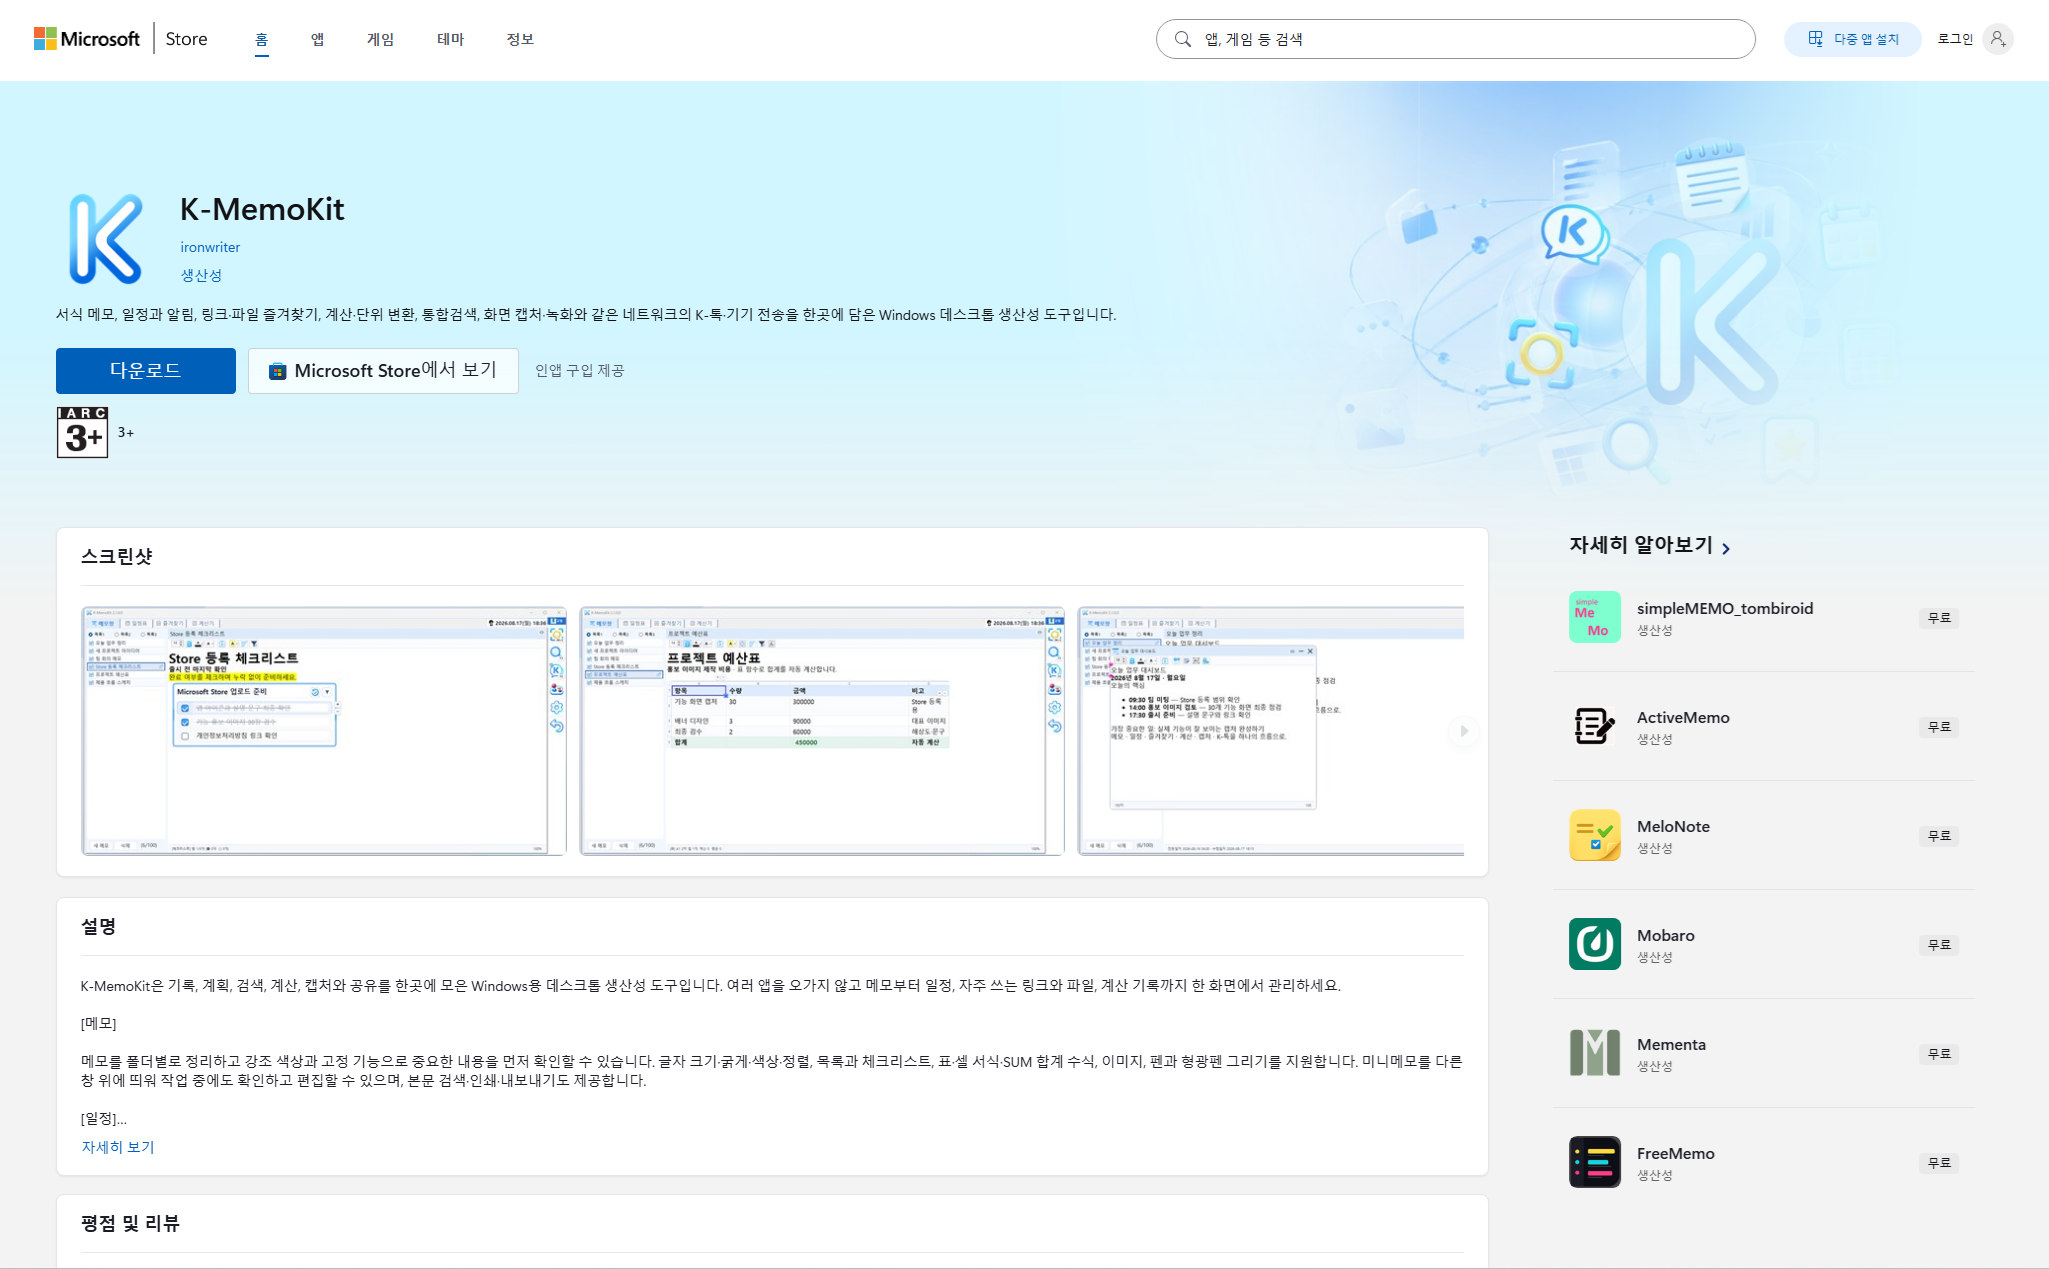Open the ironwriter publisher link
The image size is (2049, 1269).
(210, 247)
